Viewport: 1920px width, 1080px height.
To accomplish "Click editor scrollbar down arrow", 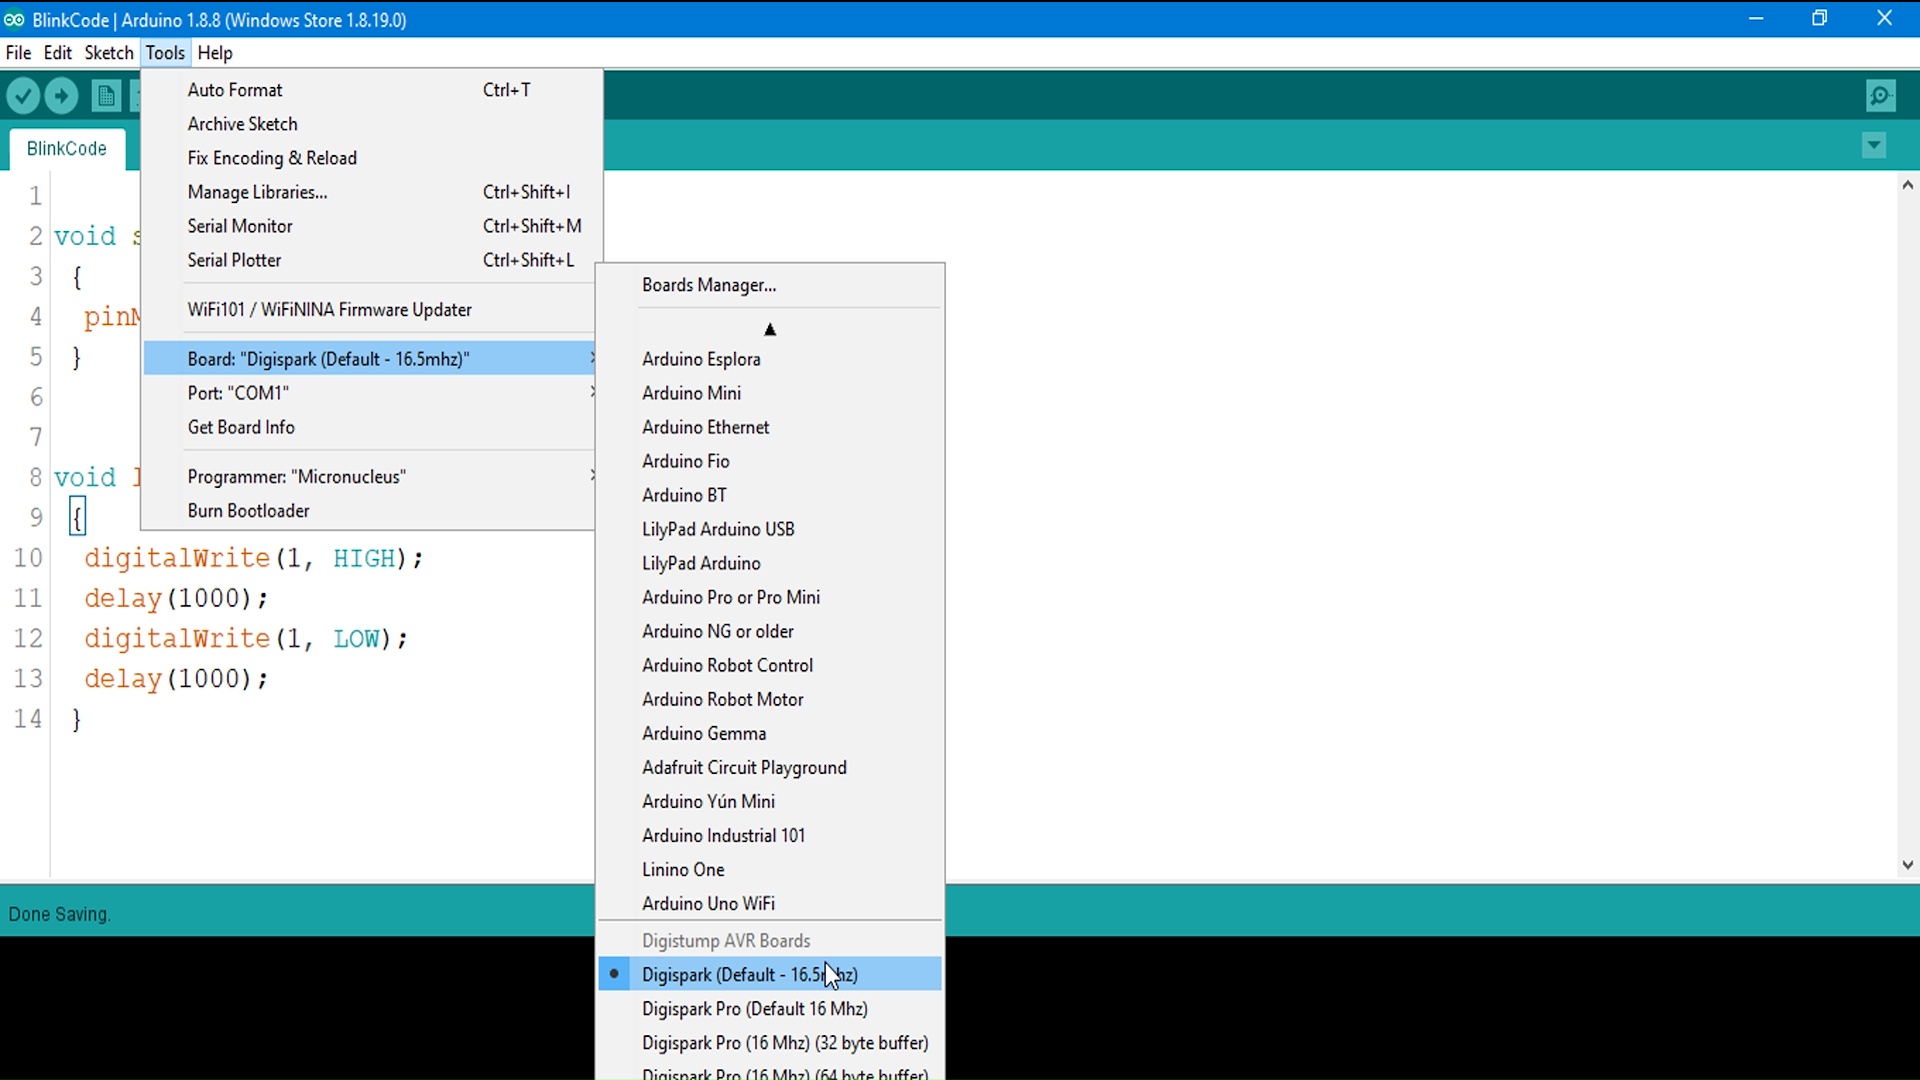I will point(1908,866).
